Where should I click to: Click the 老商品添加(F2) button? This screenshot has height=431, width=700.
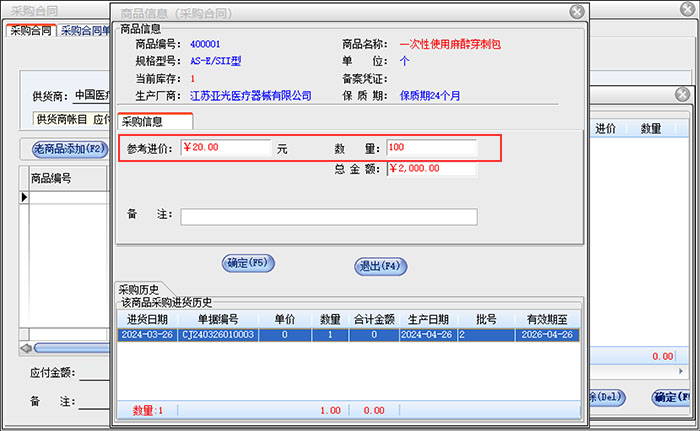click(68, 149)
